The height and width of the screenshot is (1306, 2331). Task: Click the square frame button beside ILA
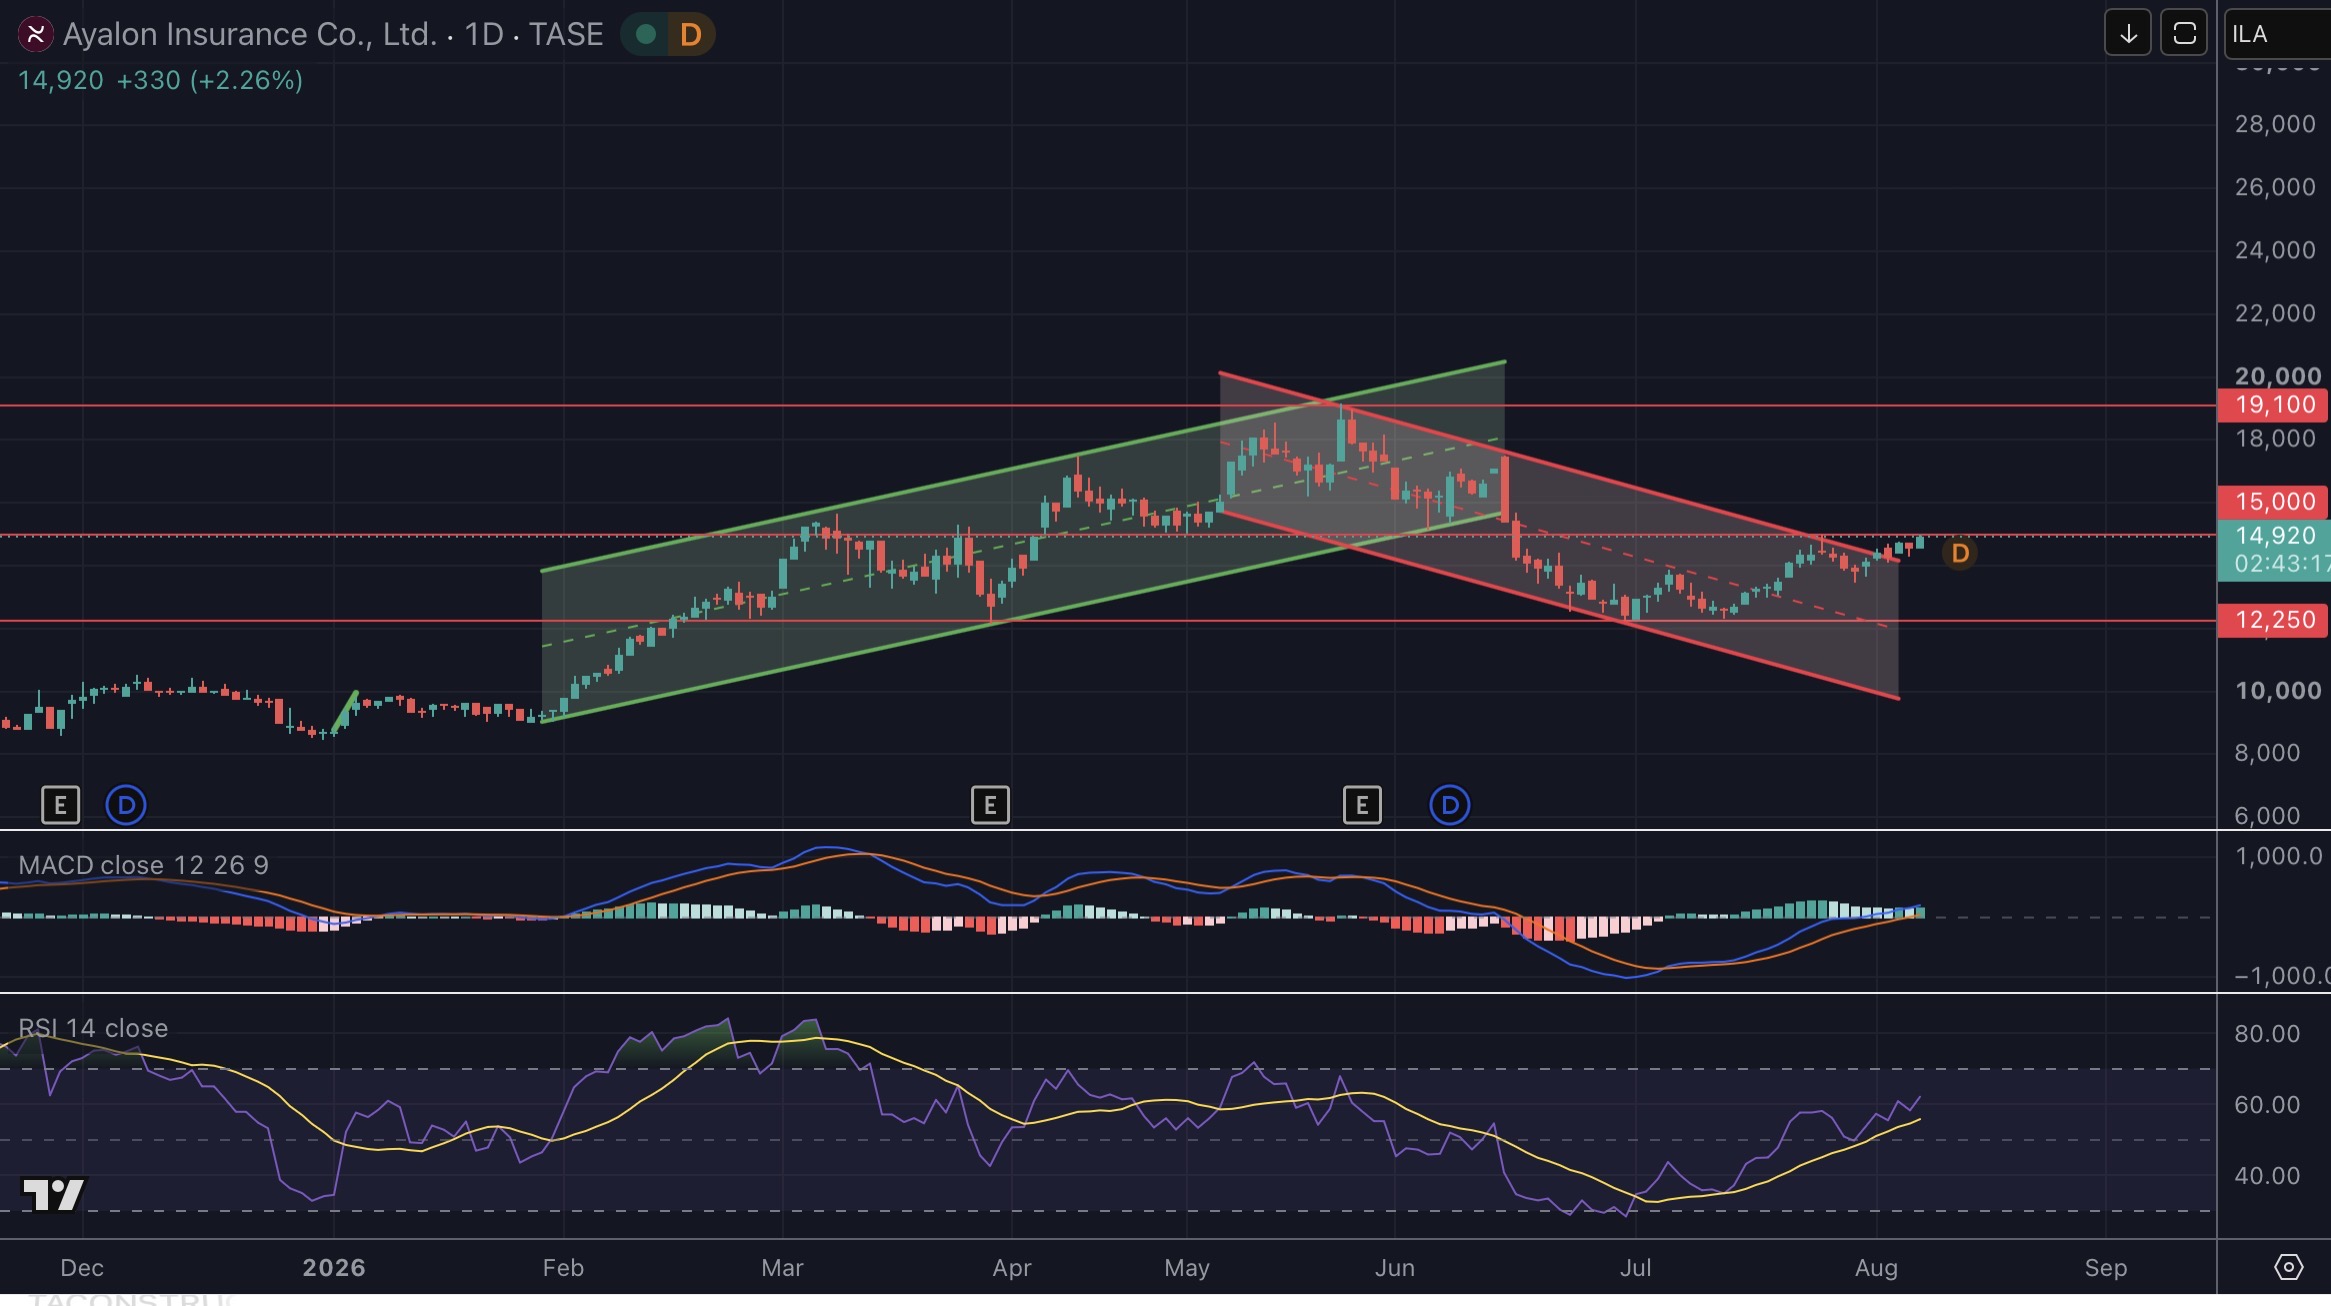2184,34
